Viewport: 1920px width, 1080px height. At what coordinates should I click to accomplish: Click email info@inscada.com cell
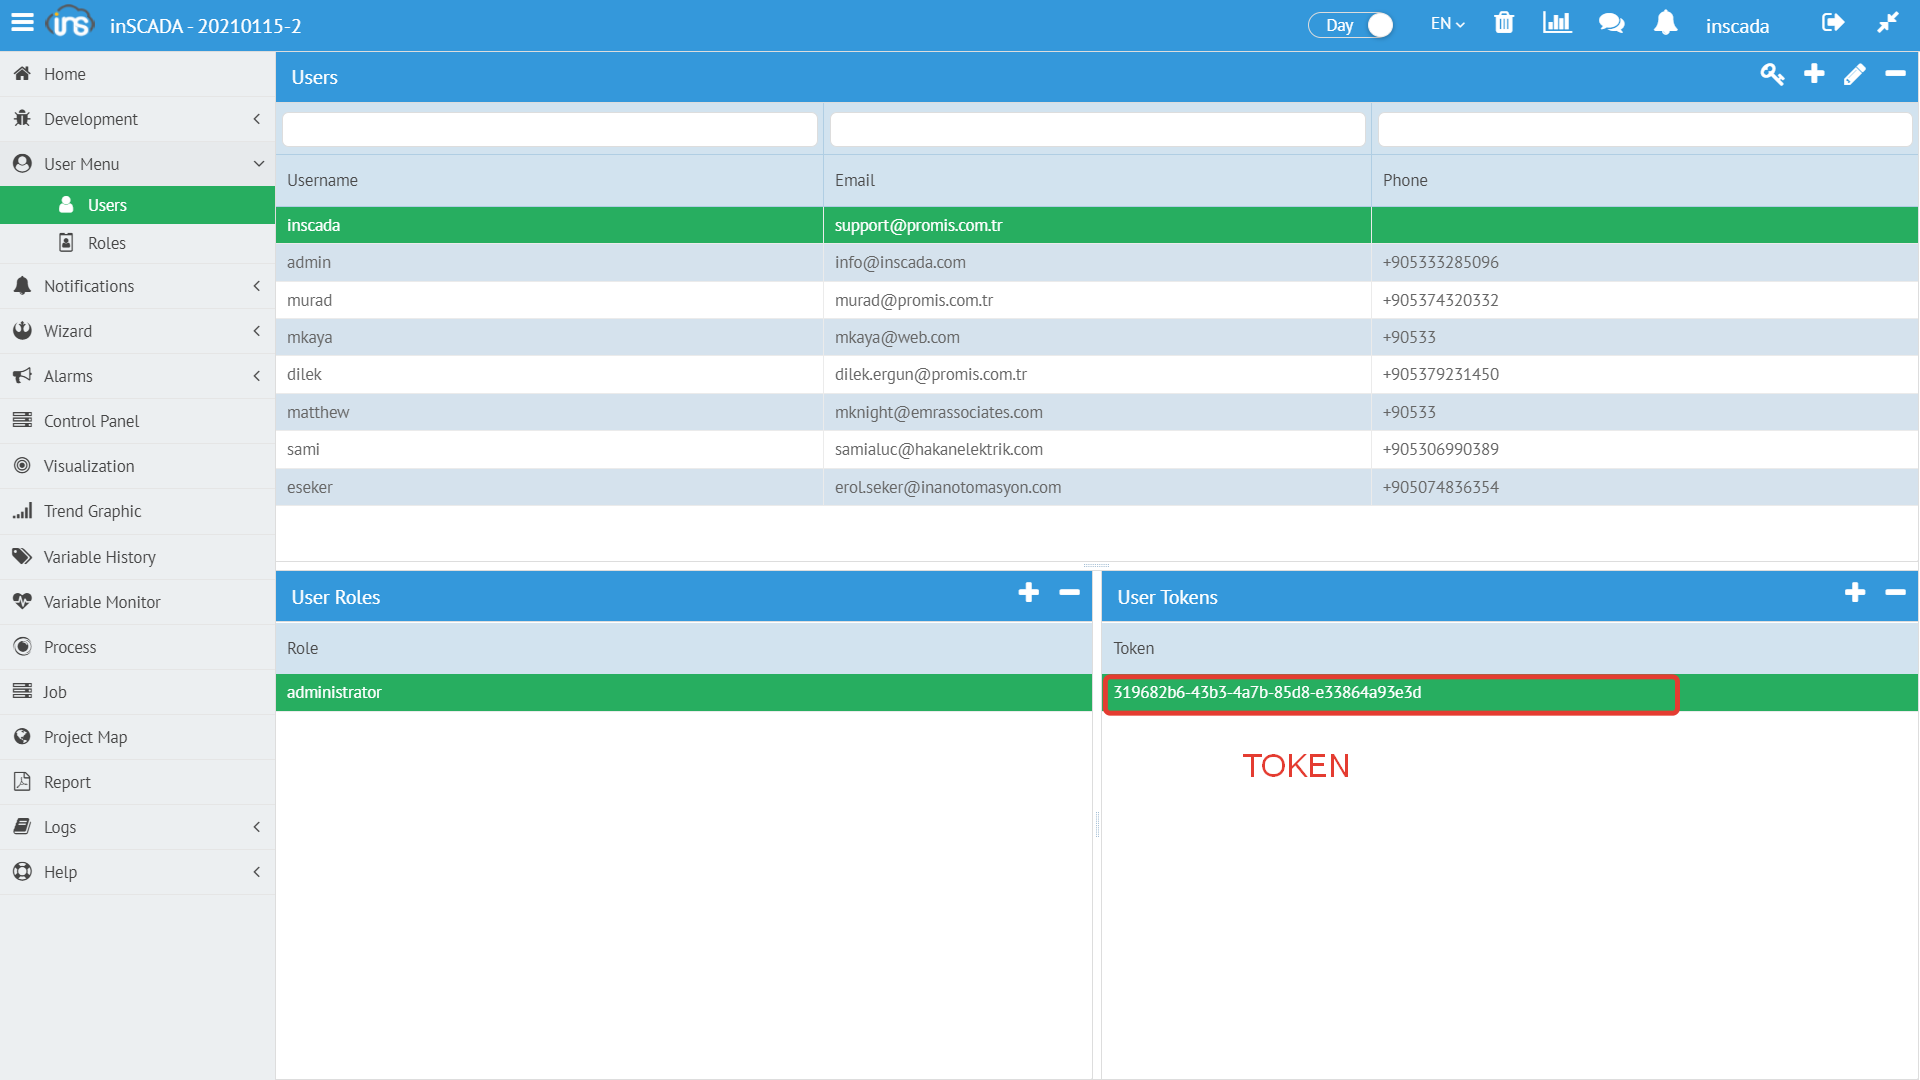[1097, 262]
